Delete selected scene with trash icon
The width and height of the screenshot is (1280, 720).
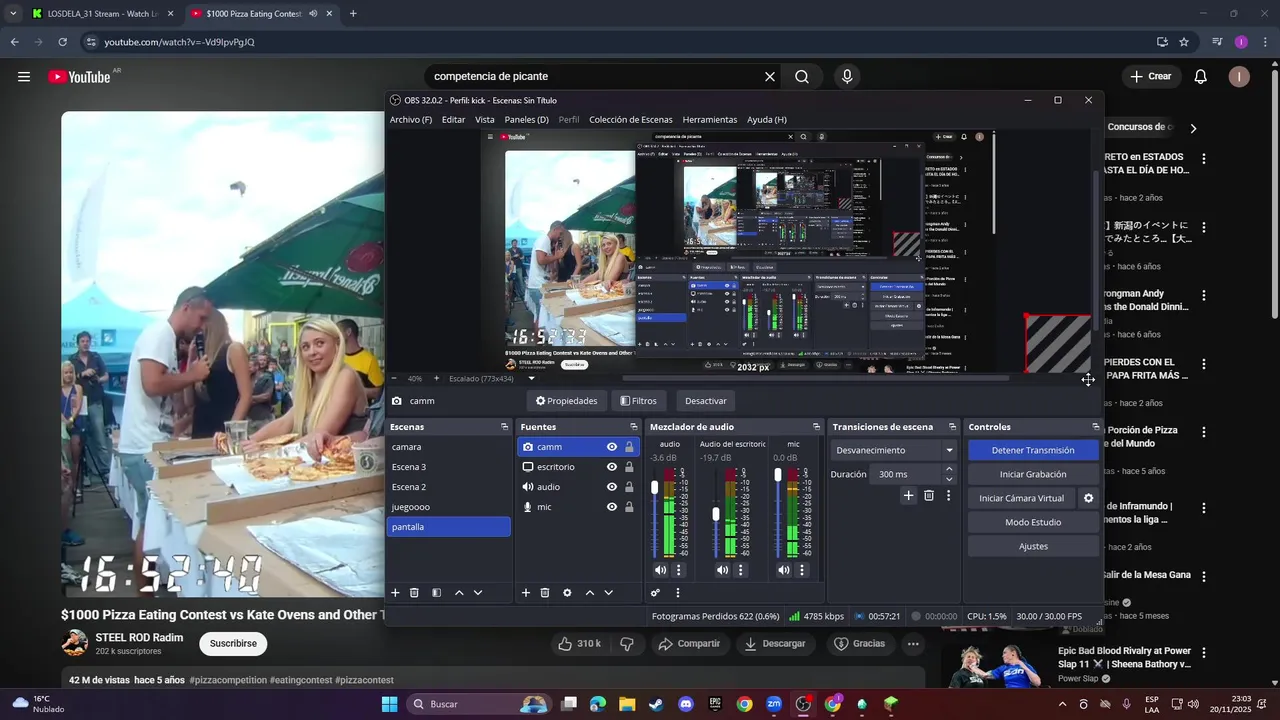point(414,593)
